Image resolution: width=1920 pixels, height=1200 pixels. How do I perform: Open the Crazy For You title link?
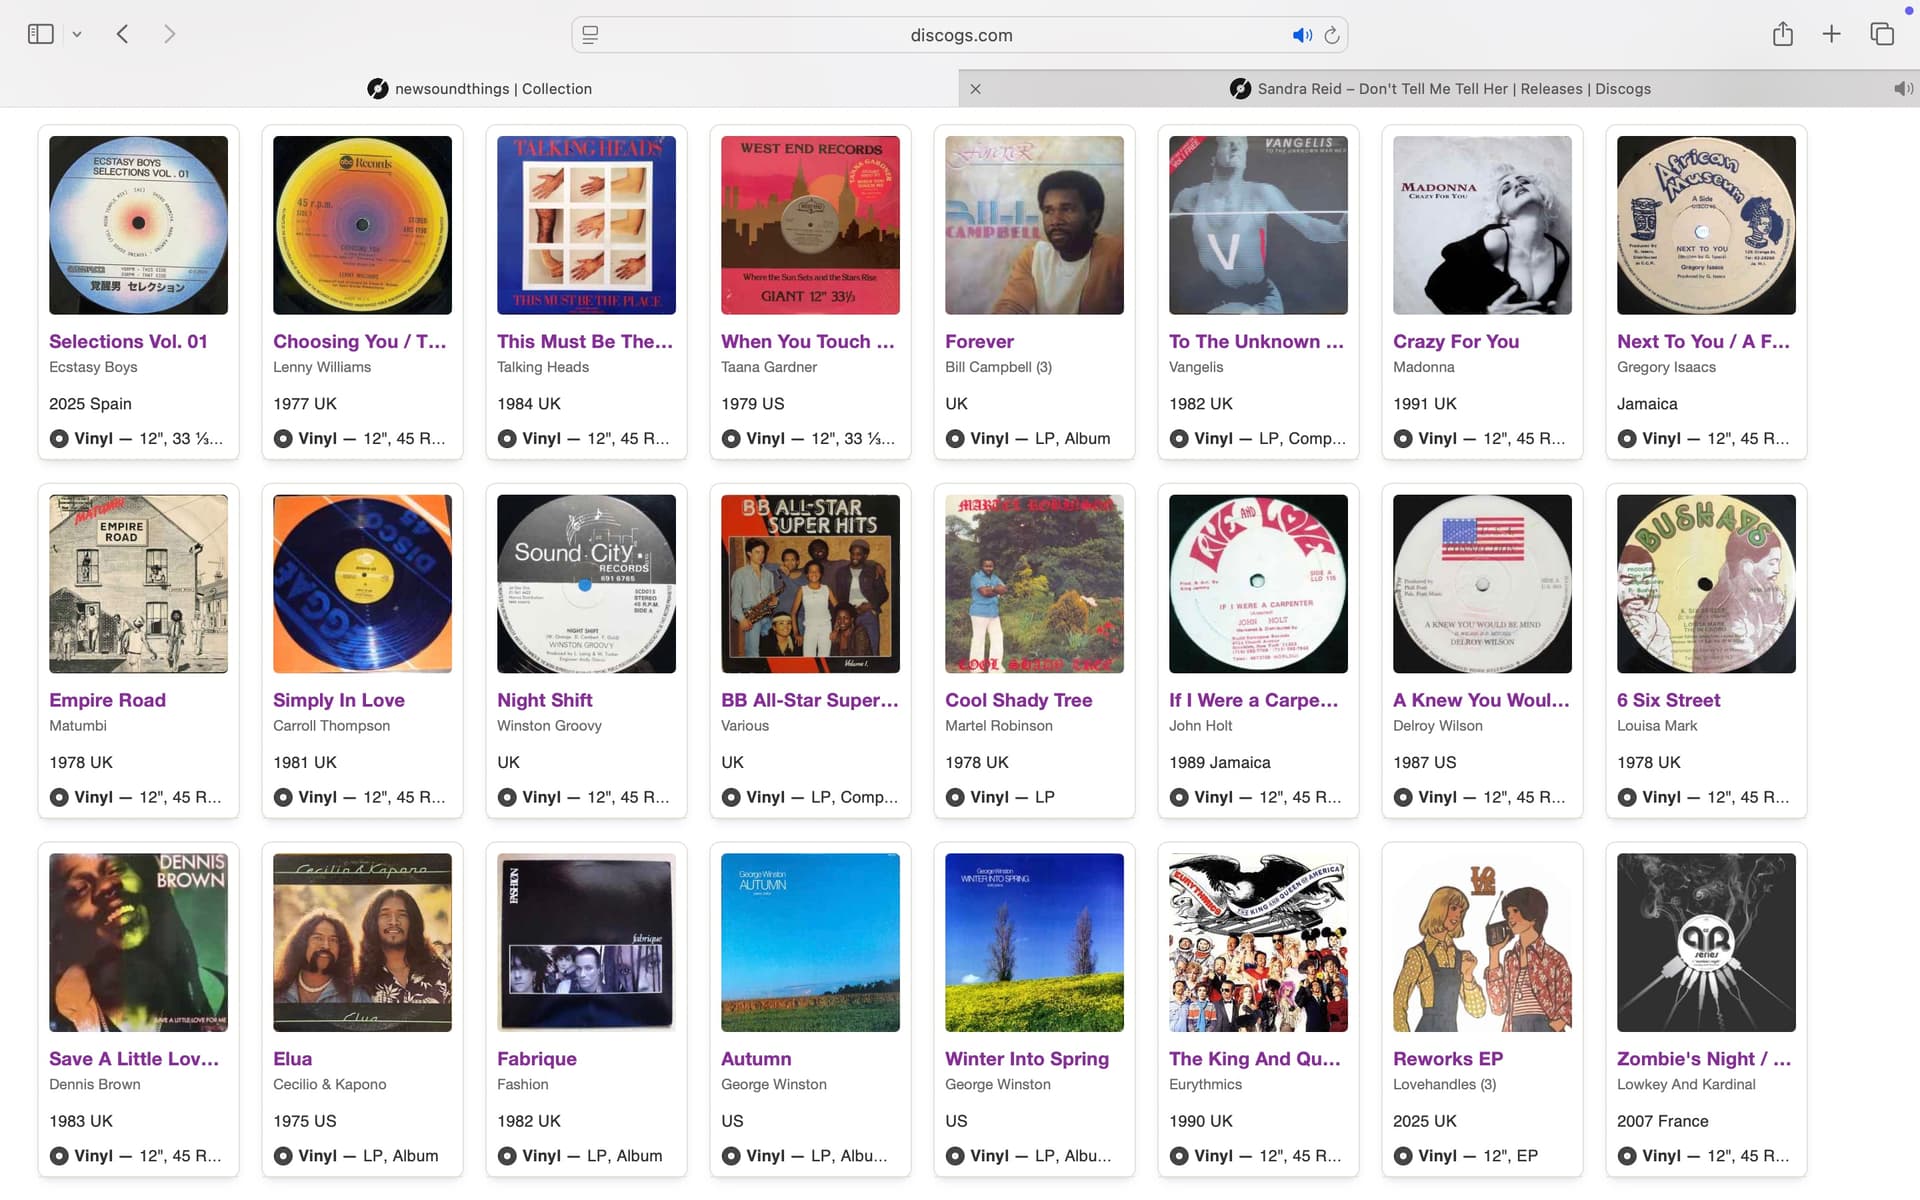point(1456,341)
